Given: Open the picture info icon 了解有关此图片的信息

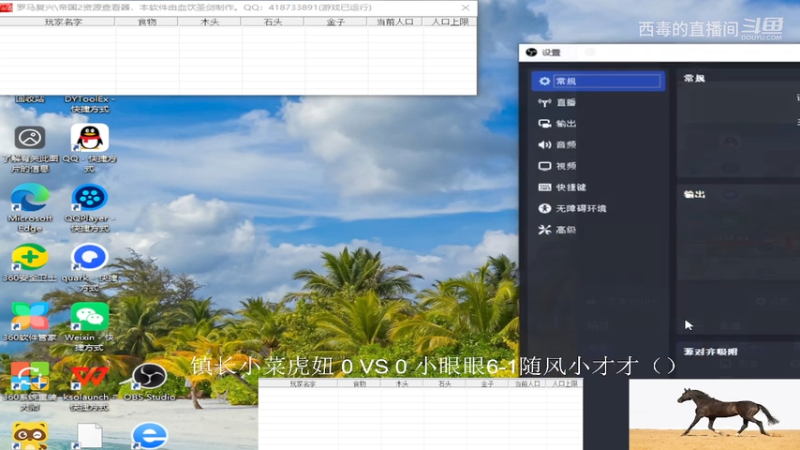Looking at the screenshot, I should pyautogui.click(x=30, y=148).
